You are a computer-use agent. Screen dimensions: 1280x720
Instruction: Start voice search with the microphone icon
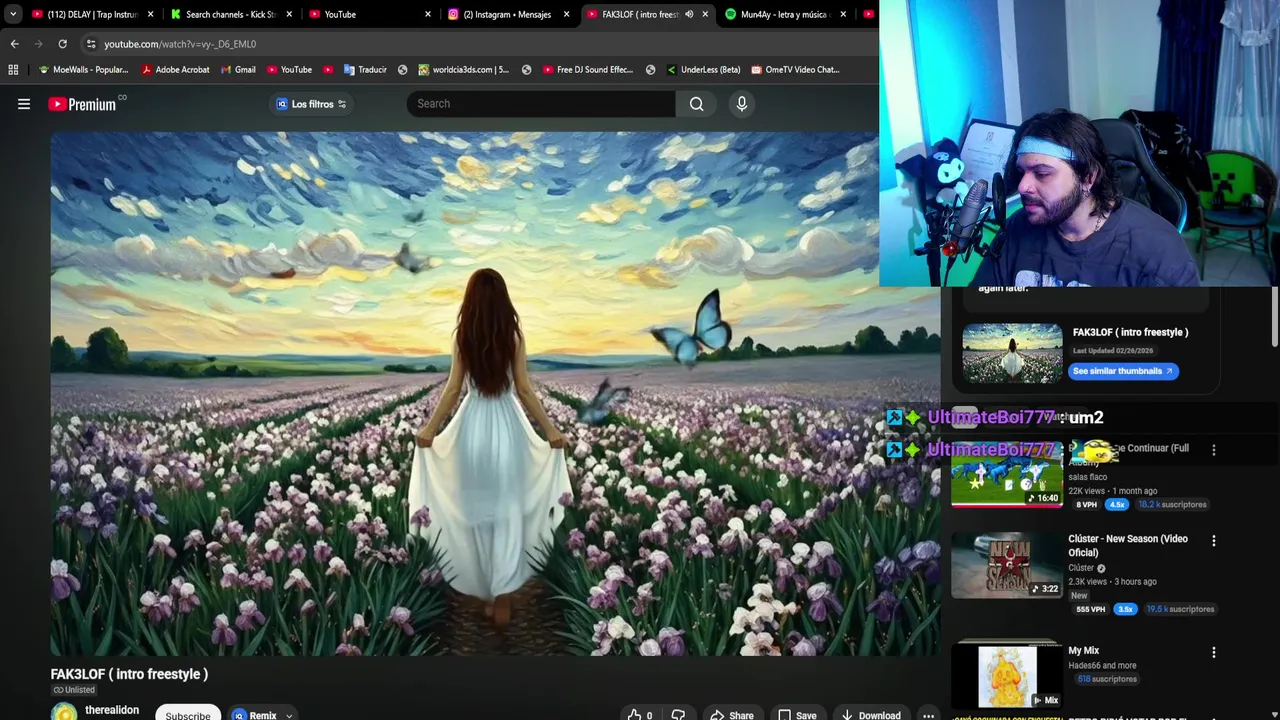pos(741,104)
